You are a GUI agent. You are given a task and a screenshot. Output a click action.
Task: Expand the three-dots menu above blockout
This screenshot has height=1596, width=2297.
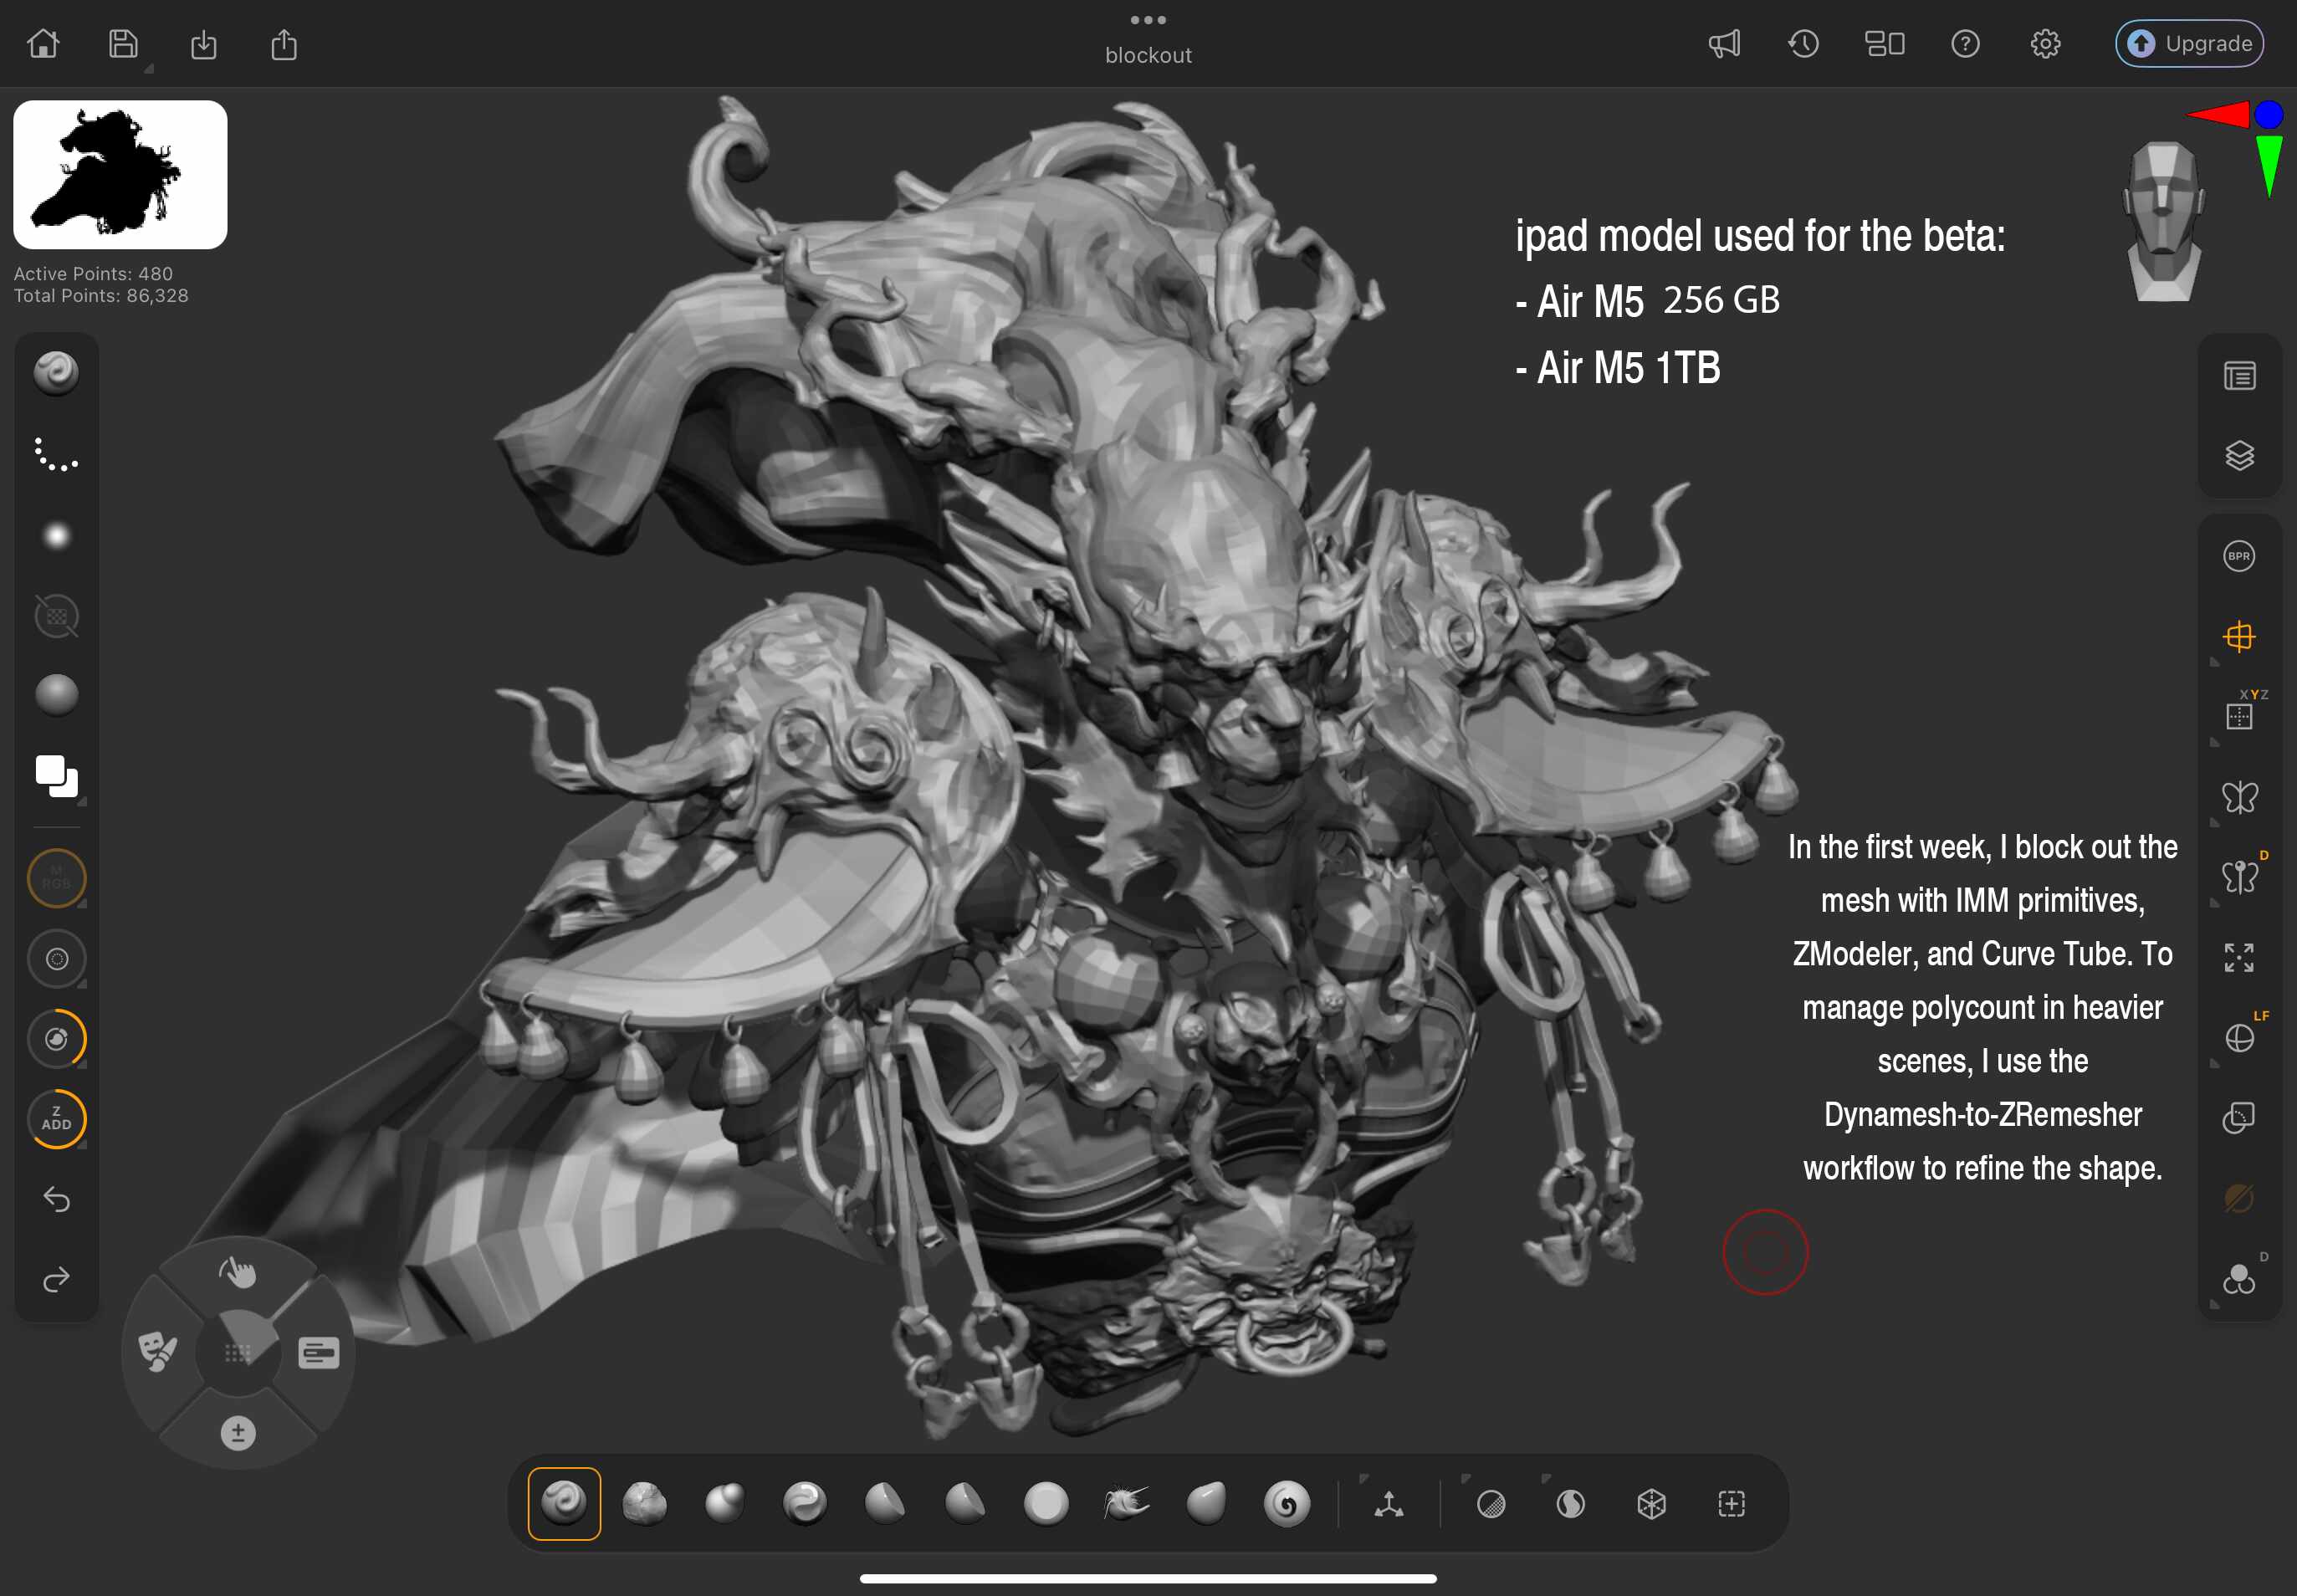click(1148, 20)
